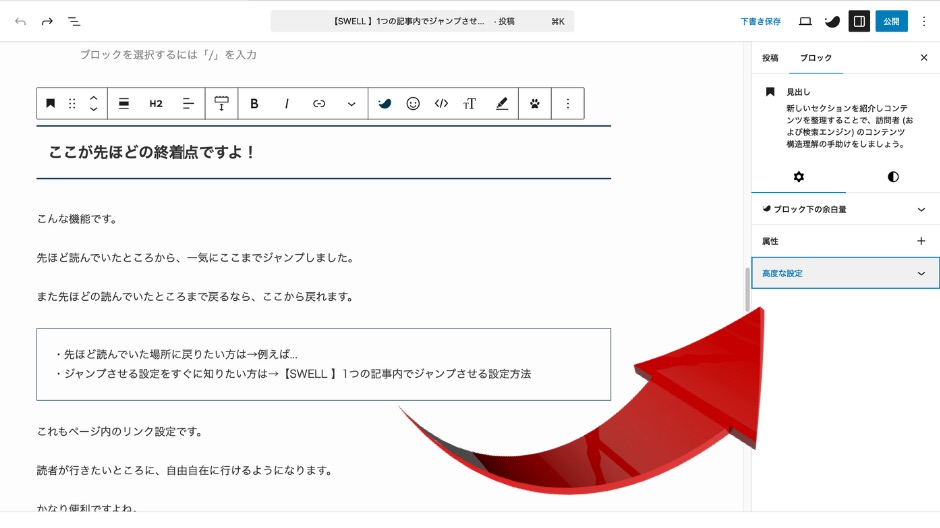
Task: Click the heading block type bookmark icon
Action: point(50,104)
